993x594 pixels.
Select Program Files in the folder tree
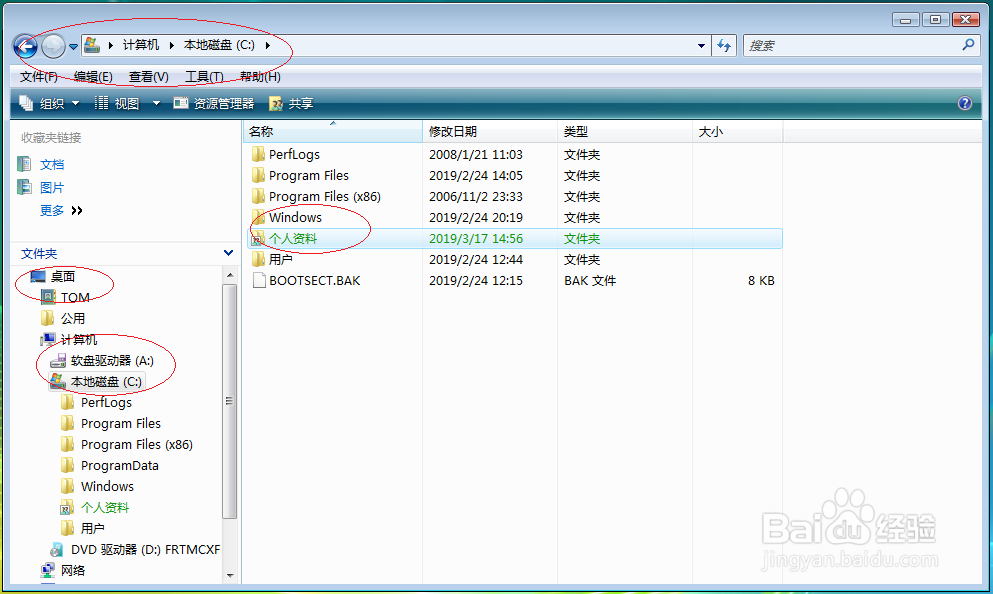pyautogui.click(x=120, y=424)
